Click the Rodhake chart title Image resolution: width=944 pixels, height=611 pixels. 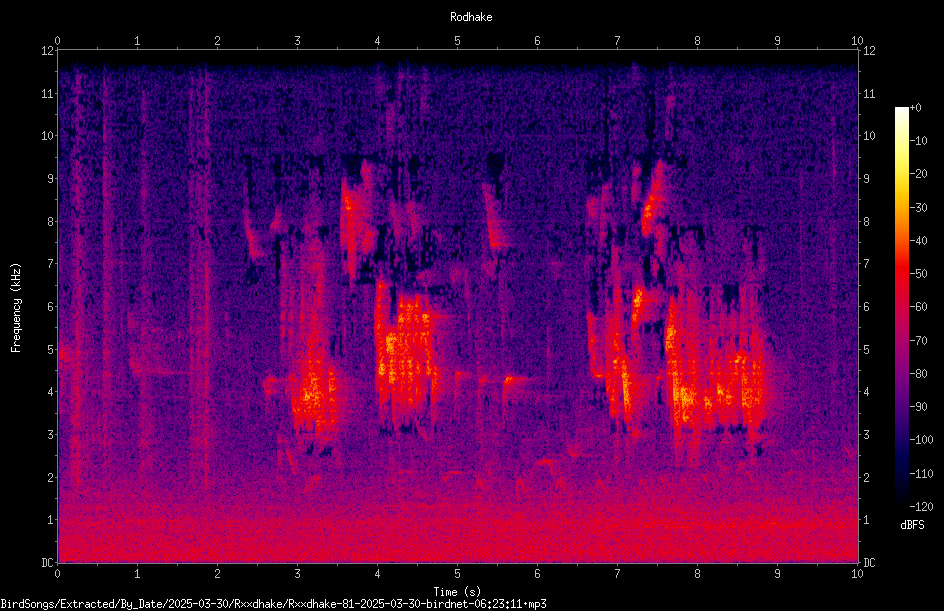pyautogui.click(x=471, y=17)
